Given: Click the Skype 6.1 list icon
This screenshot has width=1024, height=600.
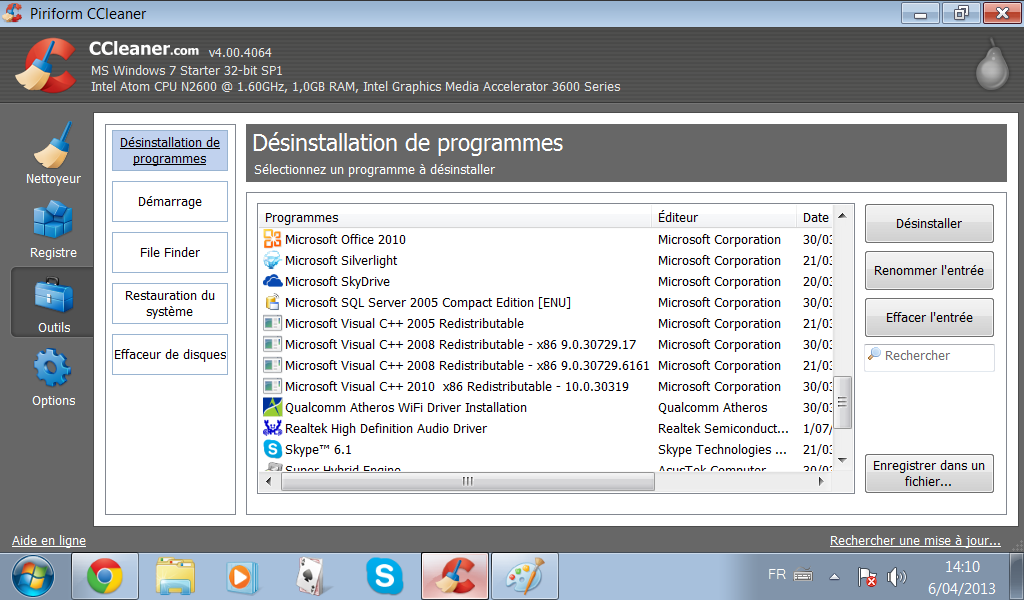Looking at the screenshot, I should tap(272, 449).
